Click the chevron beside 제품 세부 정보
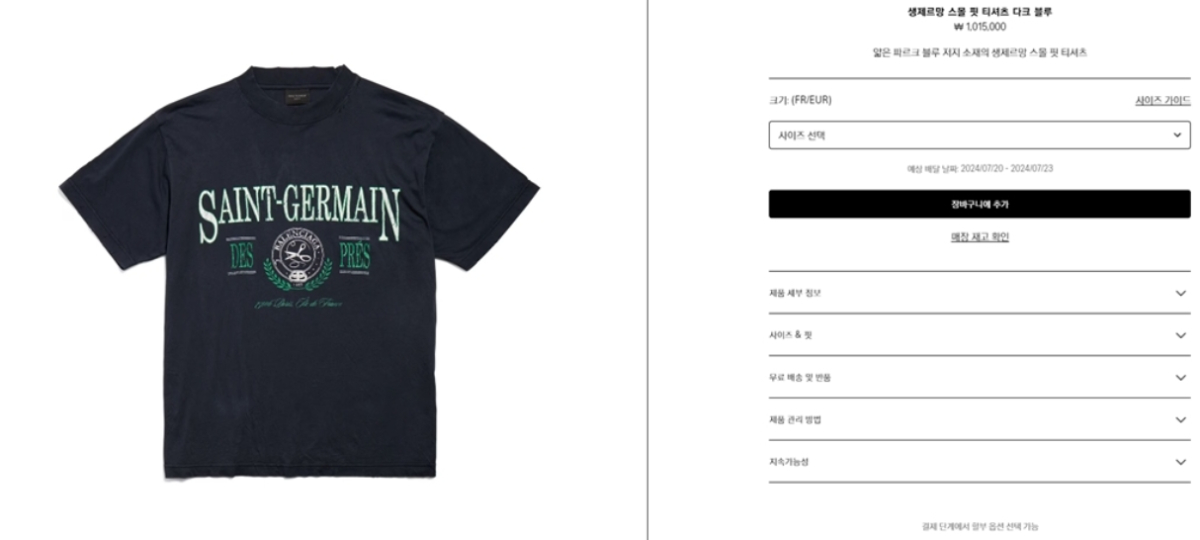The image size is (1200, 540). 1181,293
